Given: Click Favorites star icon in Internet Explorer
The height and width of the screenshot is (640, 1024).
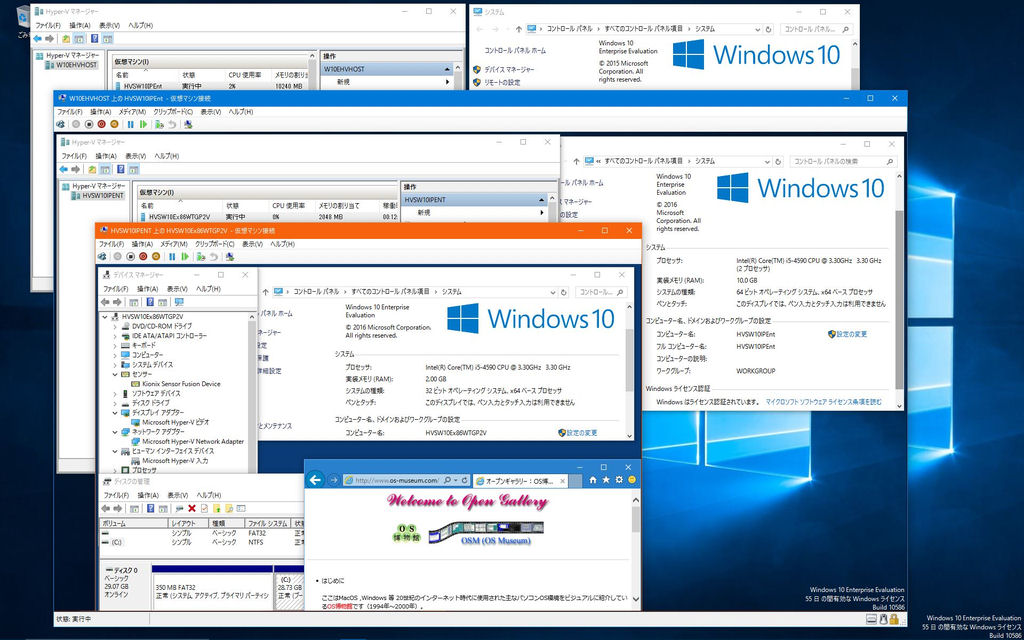Looking at the screenshot, I should pyautogui.click(x=605, y=480).
